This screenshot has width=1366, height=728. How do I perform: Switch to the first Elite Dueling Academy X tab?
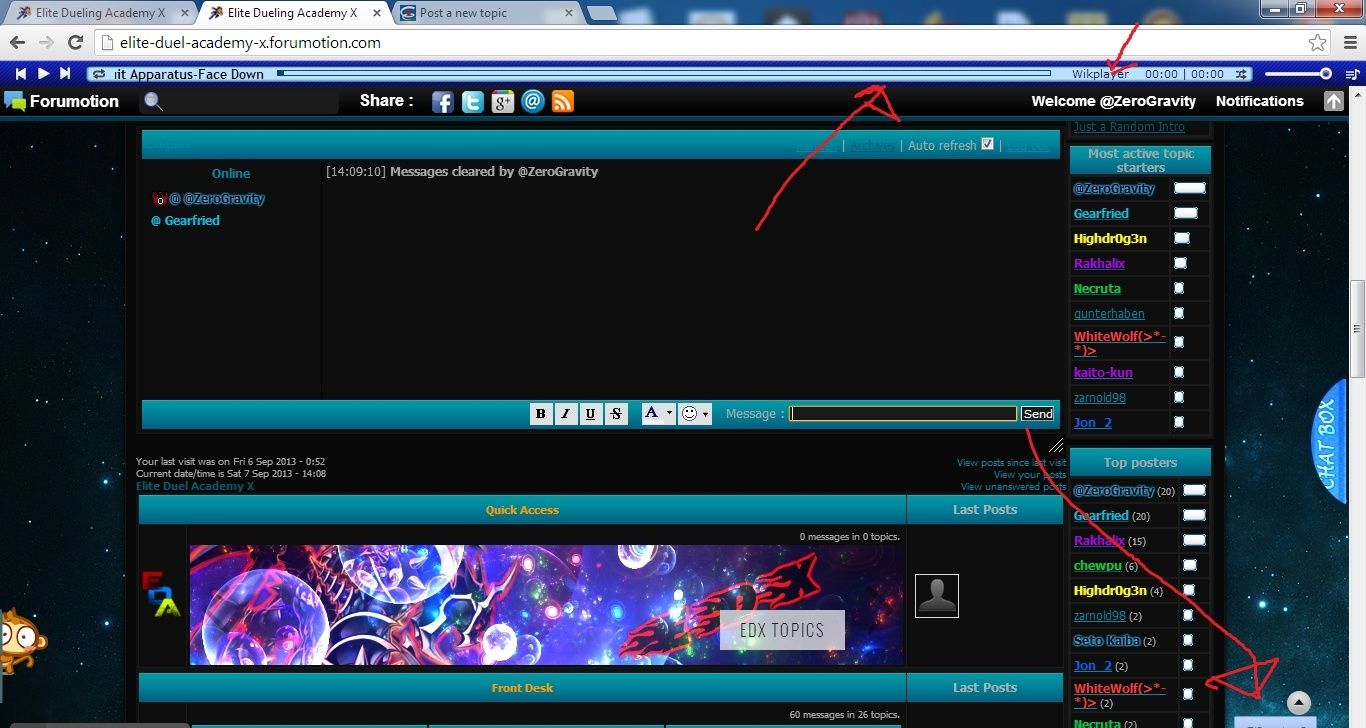coord(99,13)
